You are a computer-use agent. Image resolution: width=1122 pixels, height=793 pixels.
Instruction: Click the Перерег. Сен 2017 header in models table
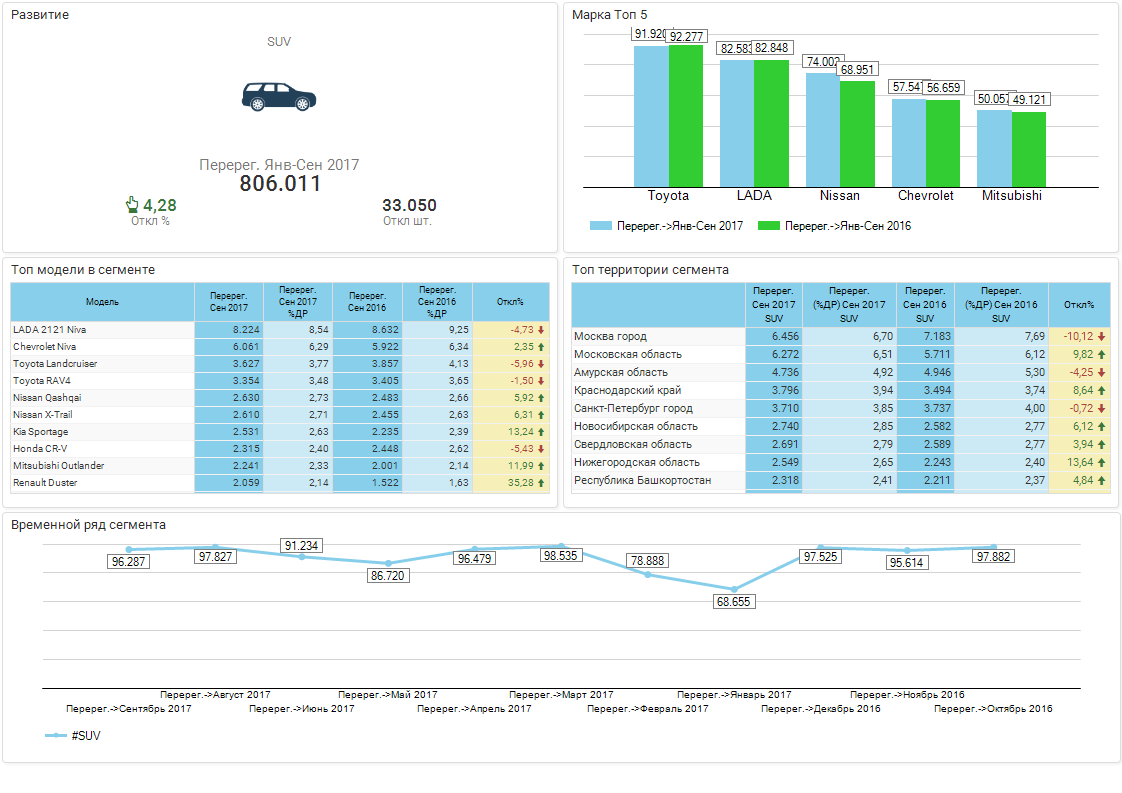click(x=229, y=302)
